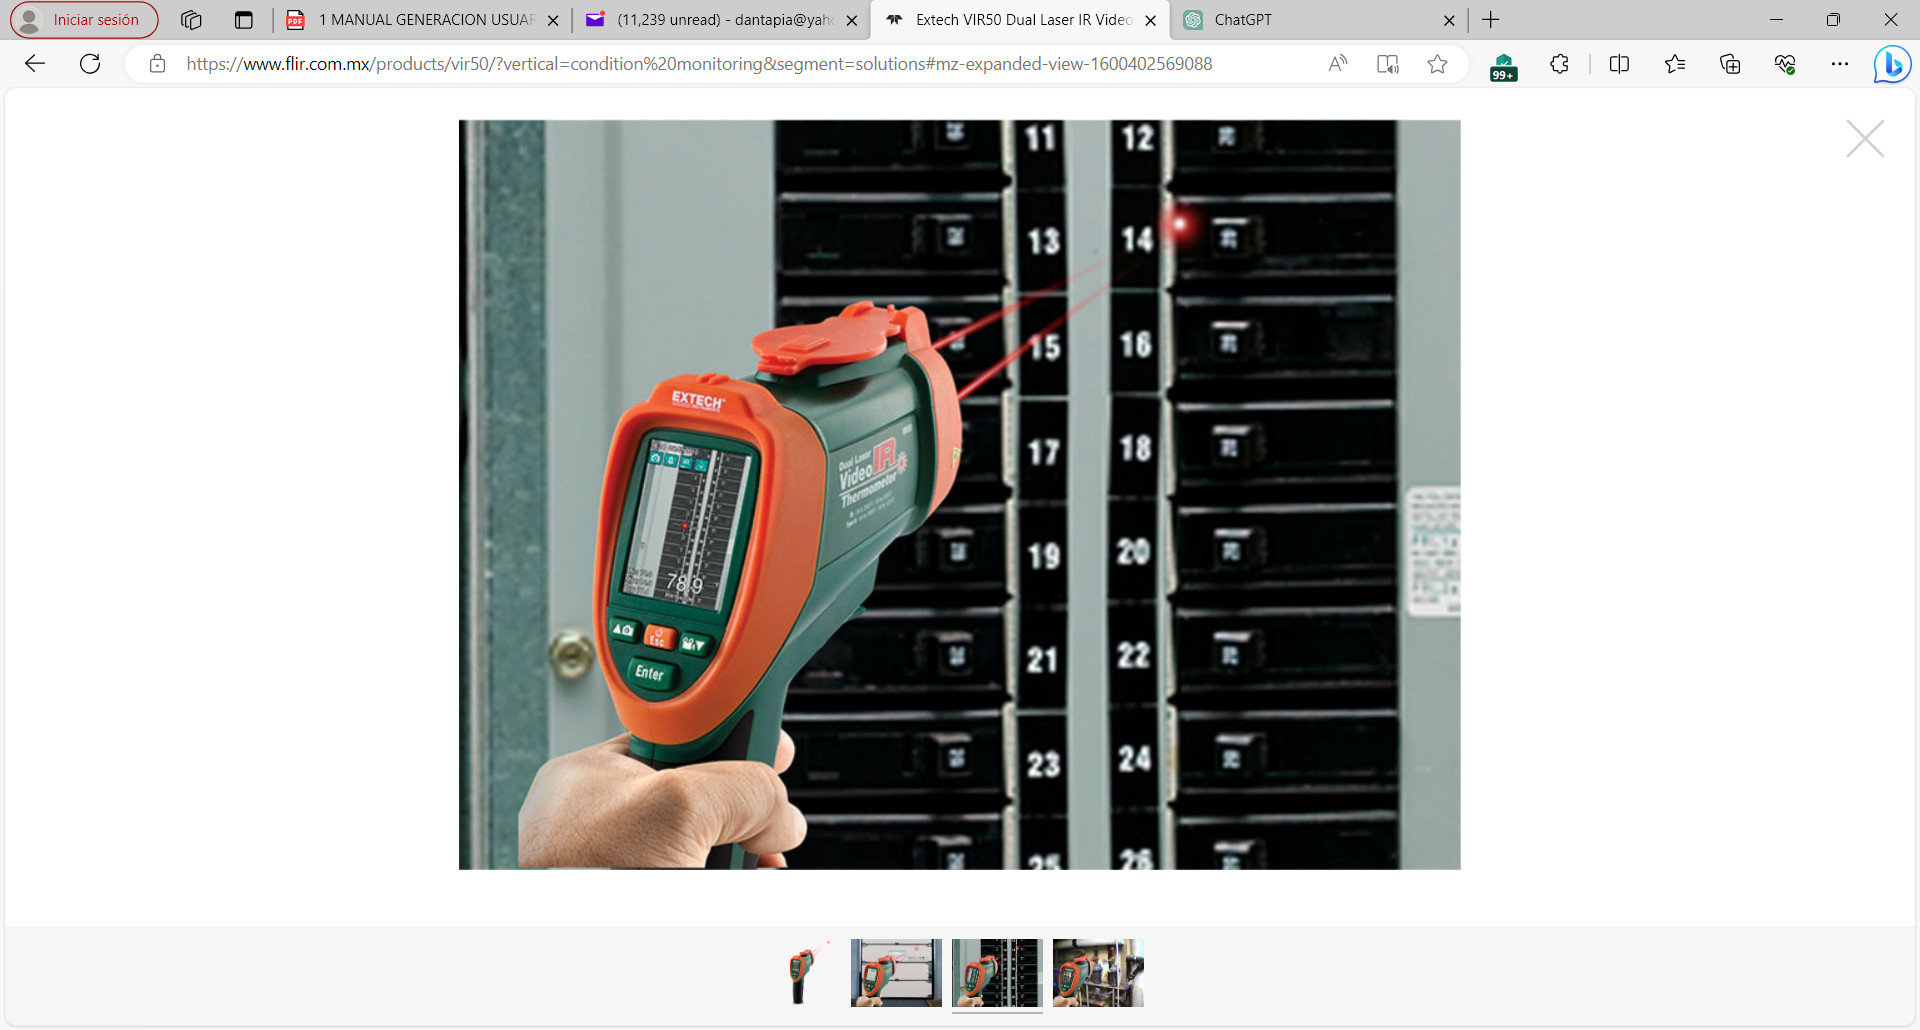Click the URL address bar
This screenshot has height=1030, width=1920.
[x=700, y=64]
